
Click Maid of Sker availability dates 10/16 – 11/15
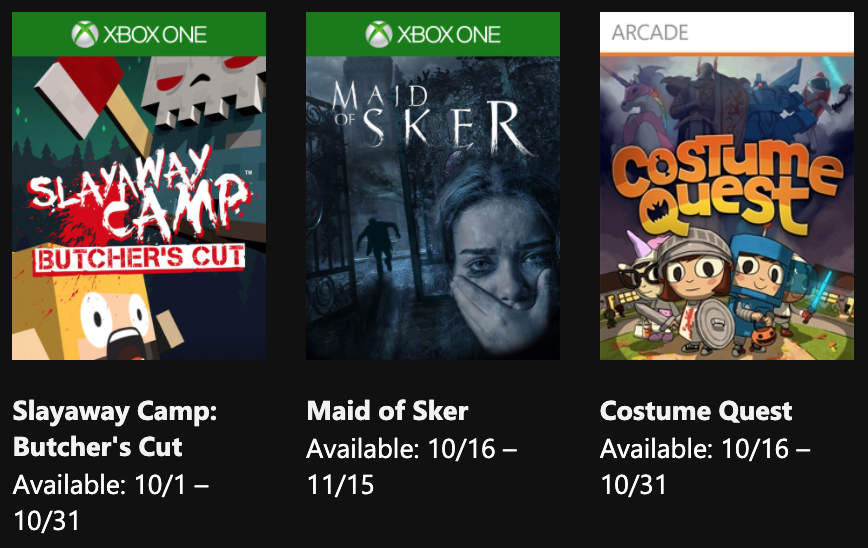coord(411,467)
